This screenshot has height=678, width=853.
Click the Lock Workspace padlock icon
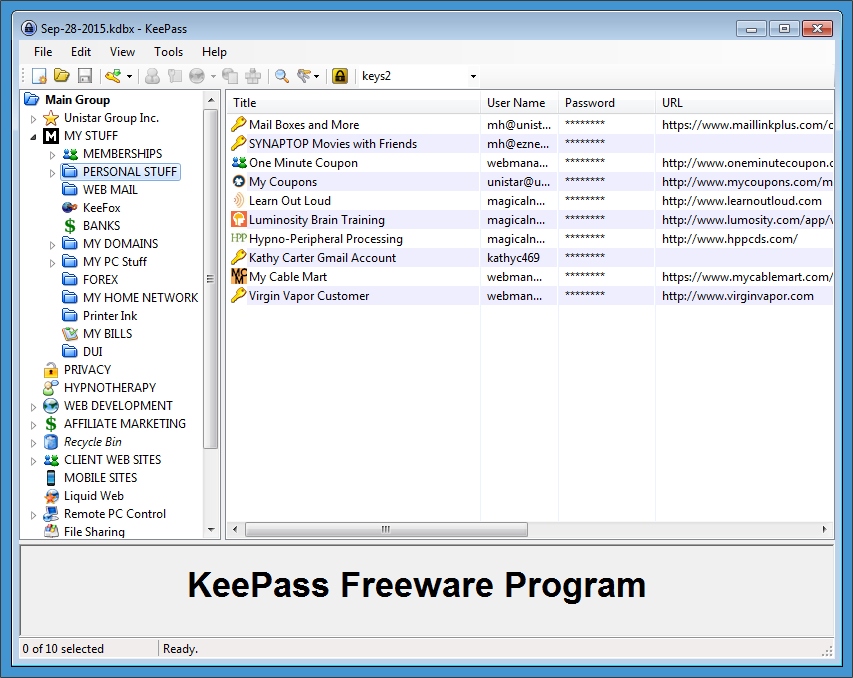pos(340,76)
